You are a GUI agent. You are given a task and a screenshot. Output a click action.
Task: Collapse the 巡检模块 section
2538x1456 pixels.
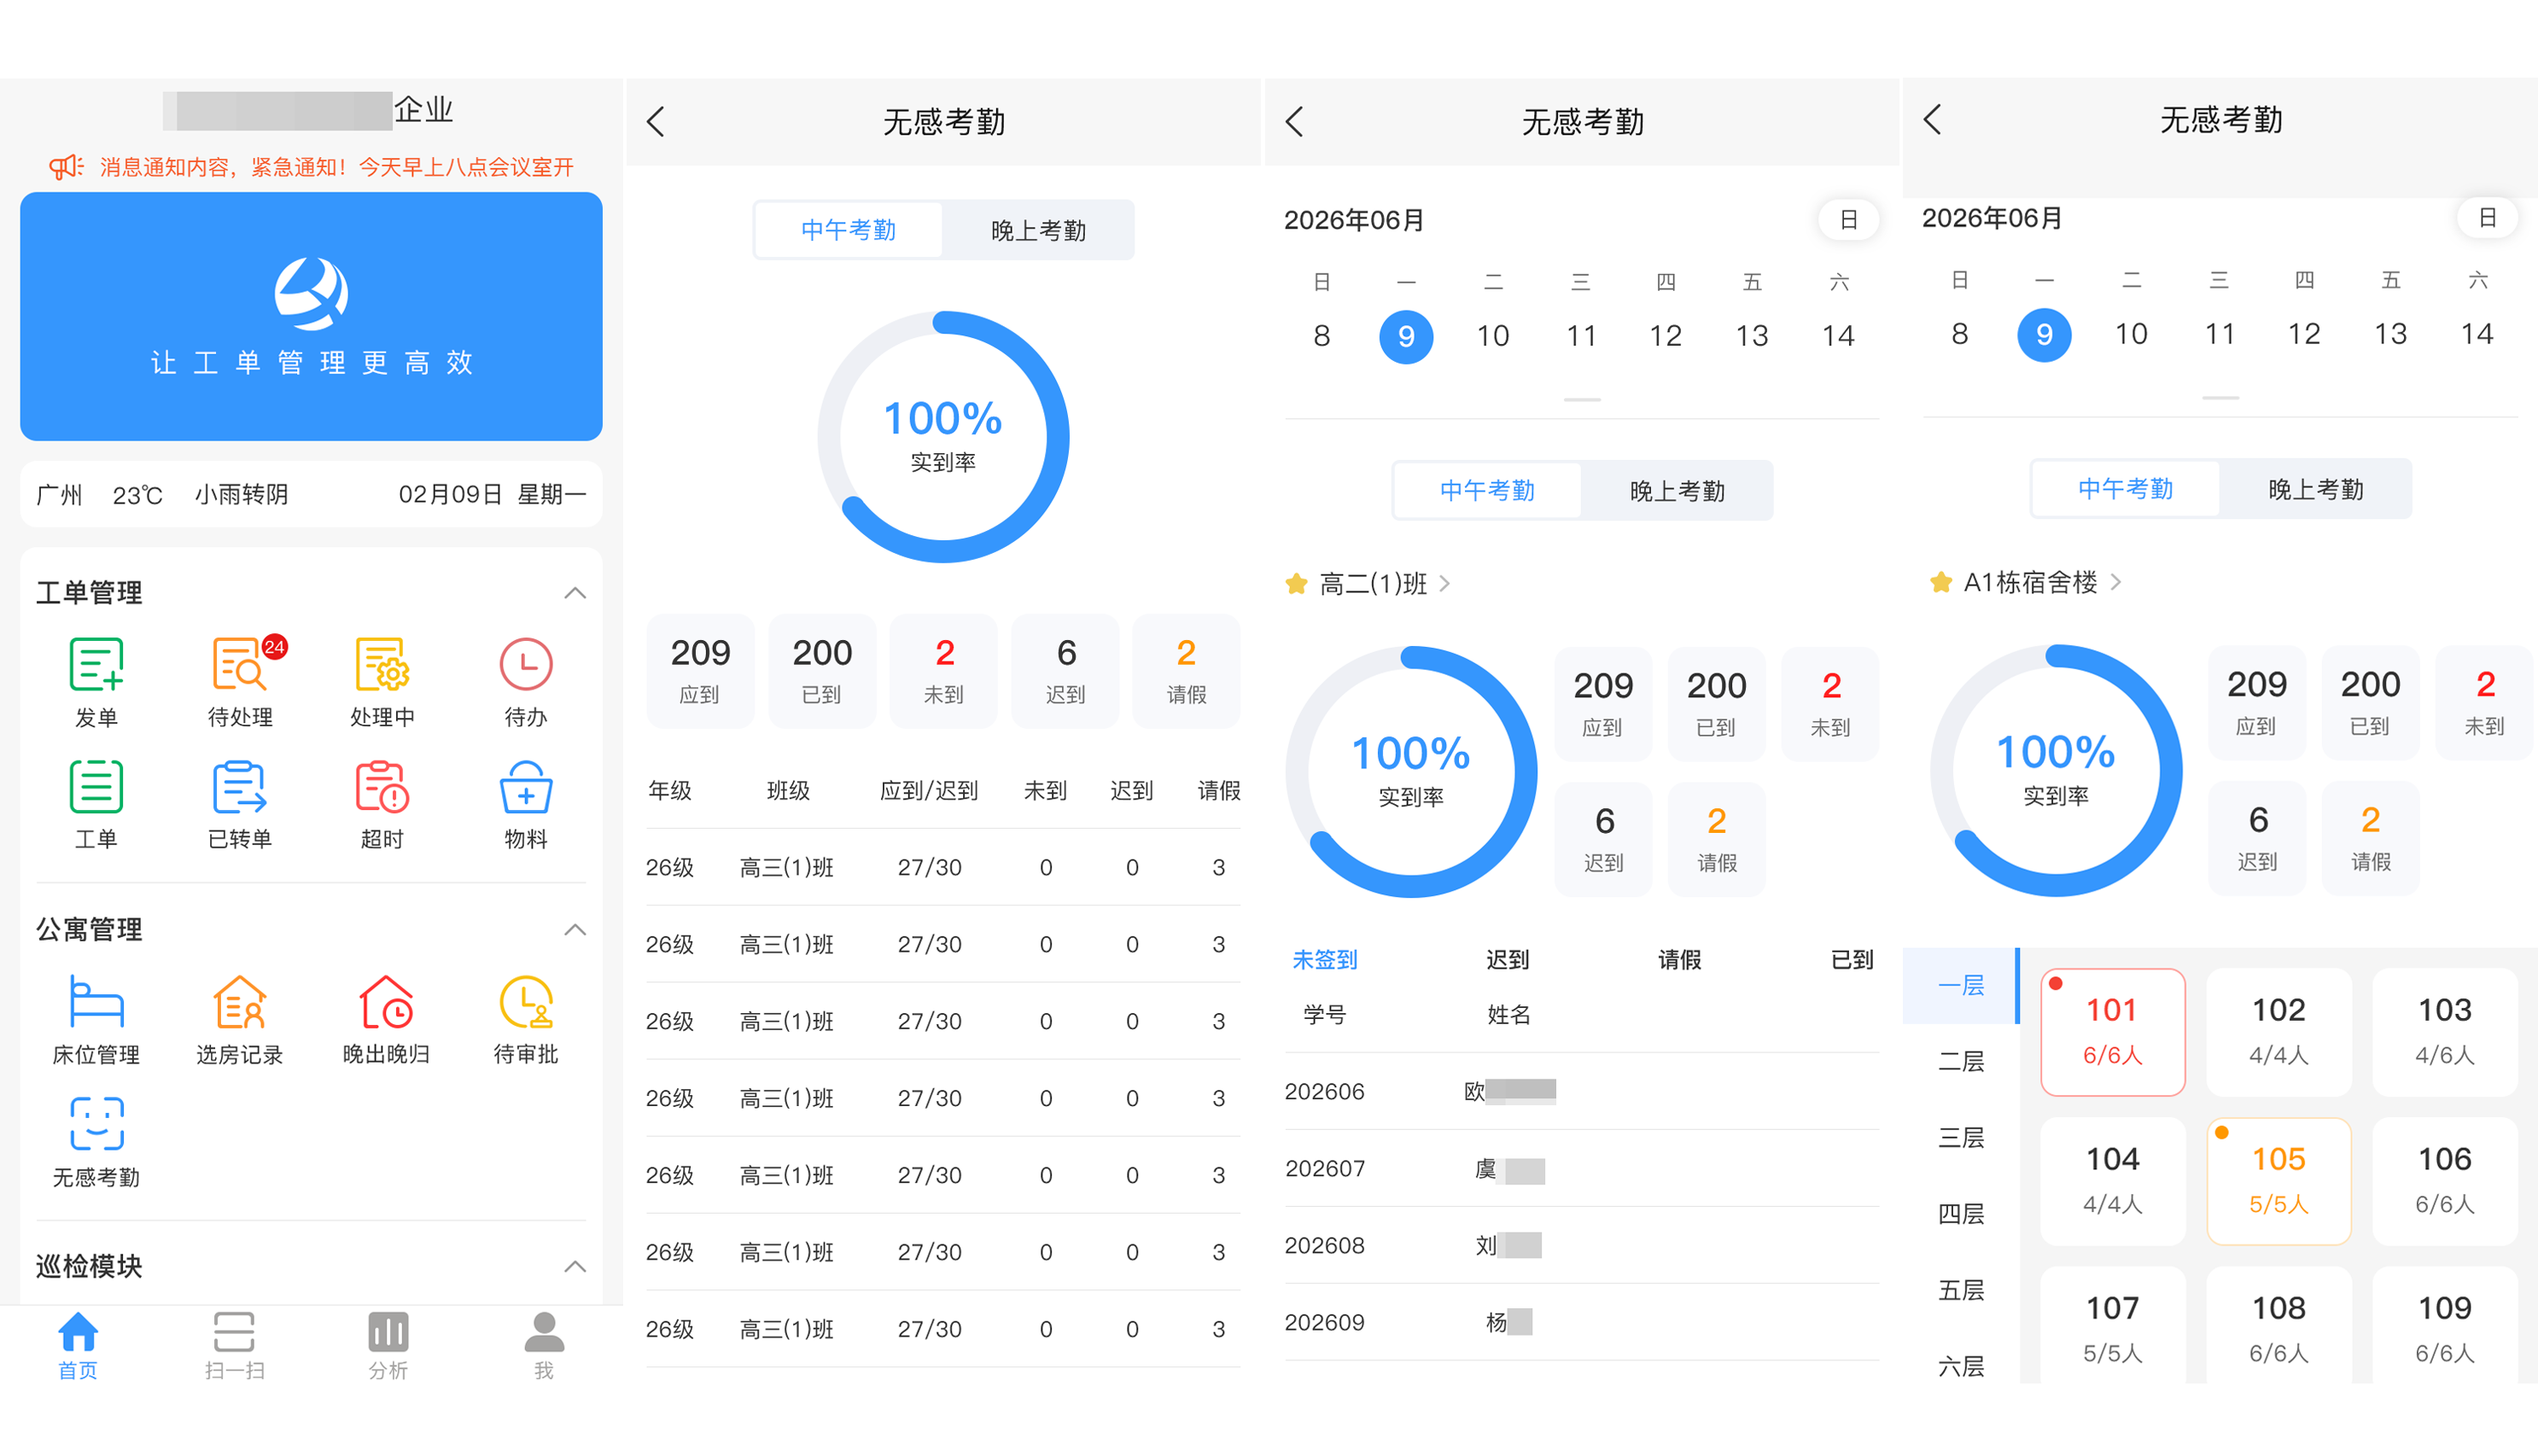pyautogui.click(x=575, y=1267)
